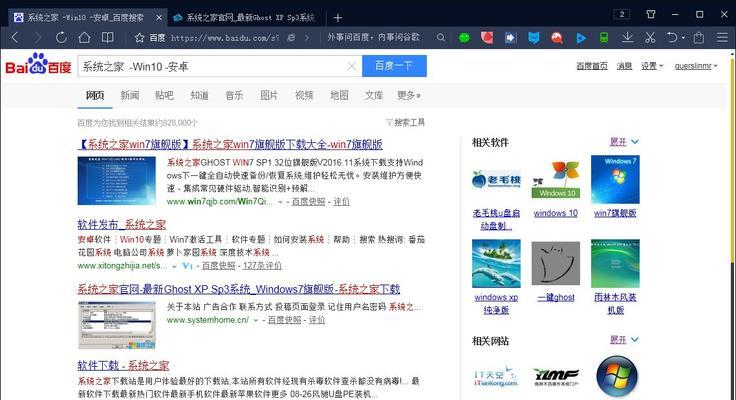The height and width of the screenshot is (400, 736).
Task: Open the 百度首页 link
Action: point(592,66)
